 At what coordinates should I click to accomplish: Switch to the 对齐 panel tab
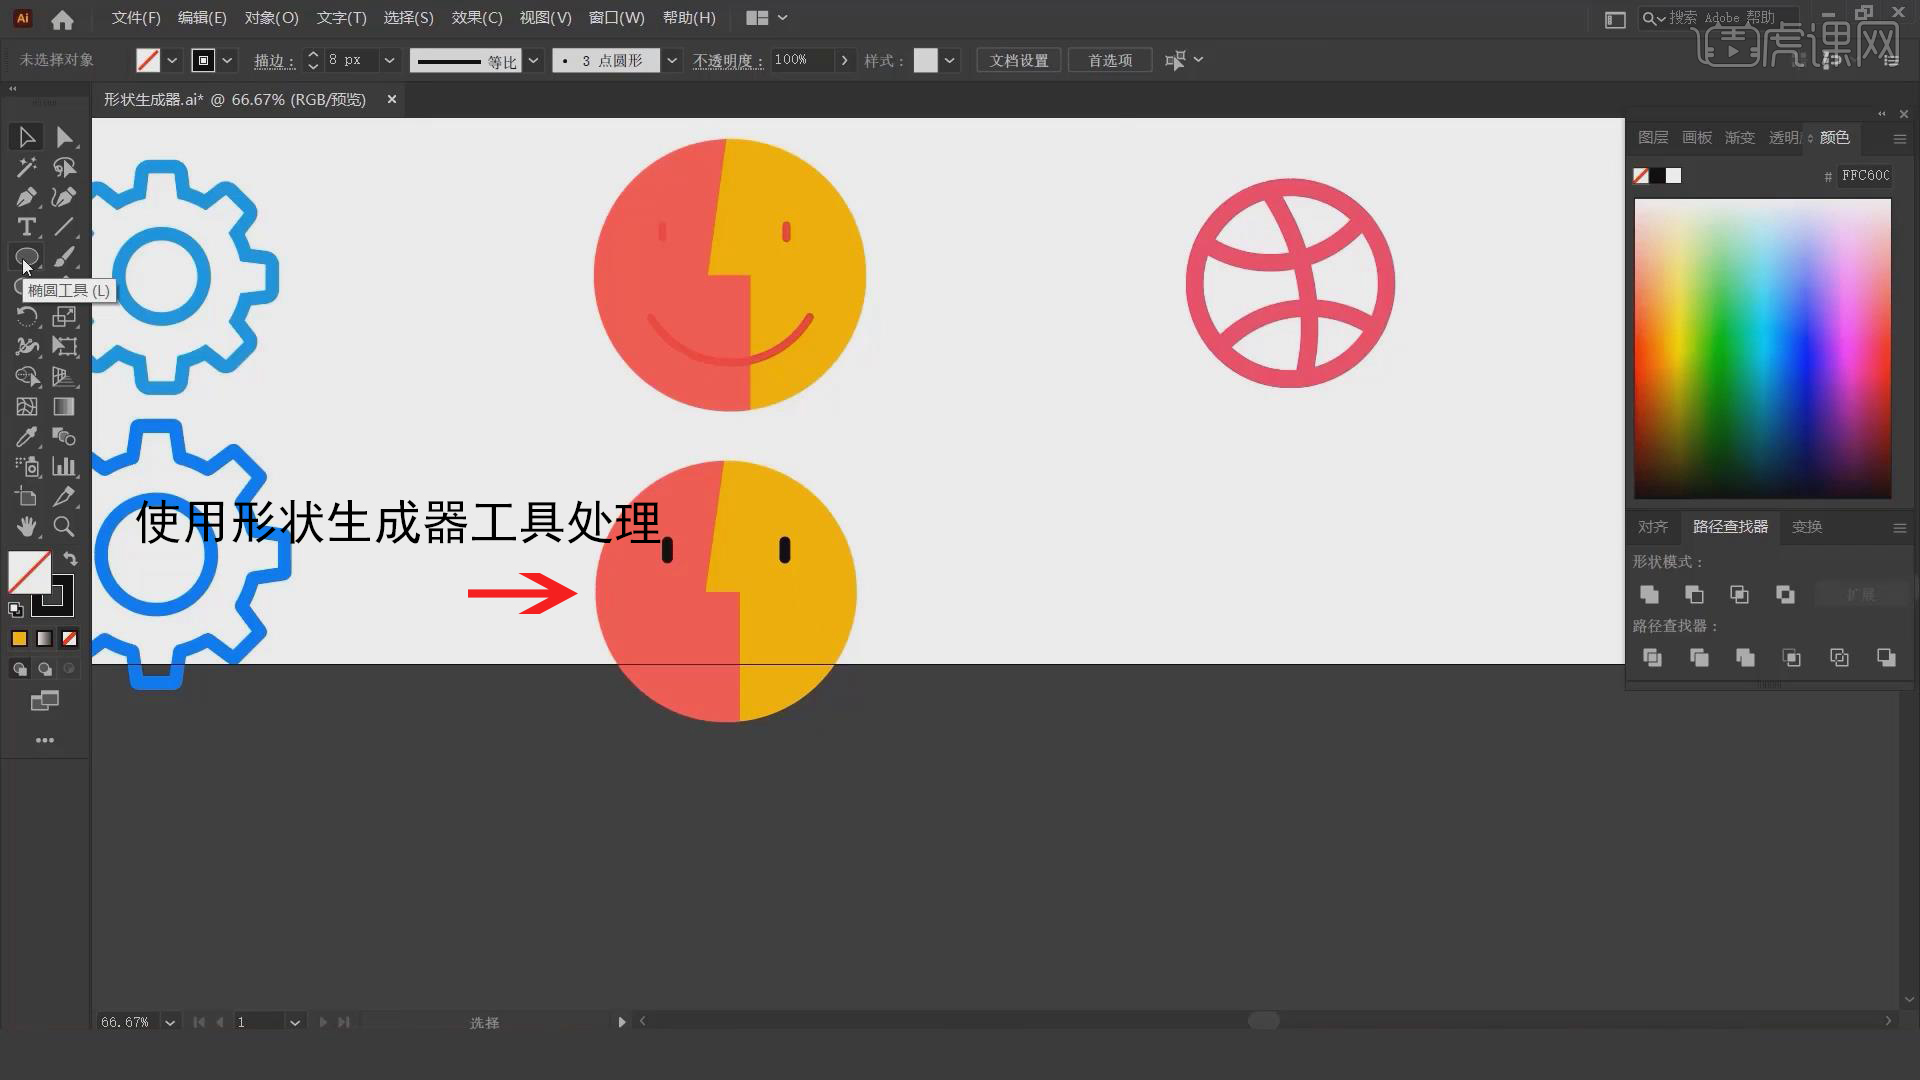point(1652,527)
